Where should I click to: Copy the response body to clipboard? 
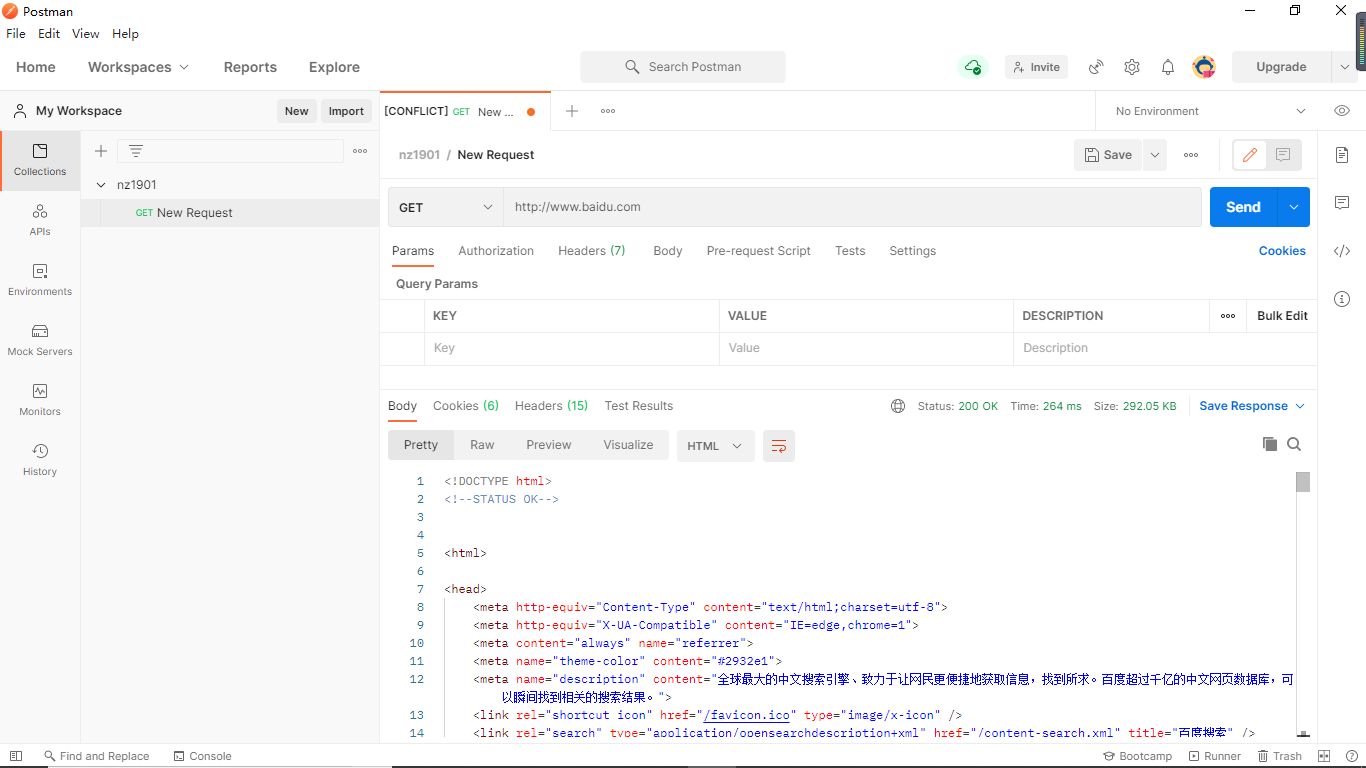point(1270,444)
